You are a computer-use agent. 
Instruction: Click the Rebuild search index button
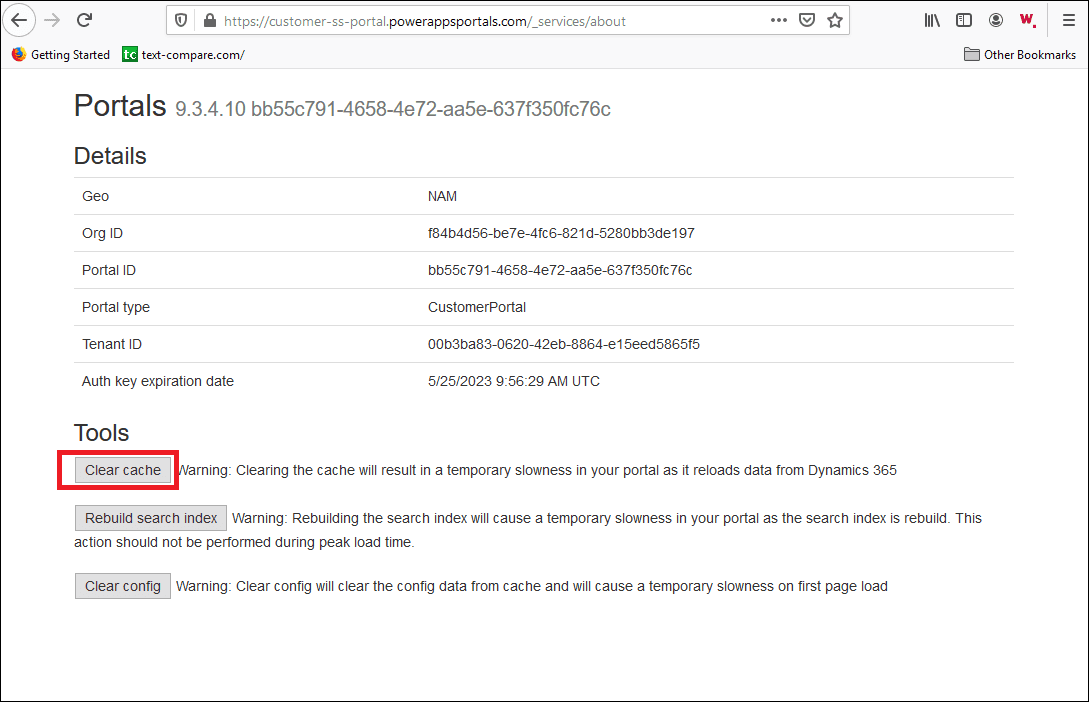coord(151,518)
